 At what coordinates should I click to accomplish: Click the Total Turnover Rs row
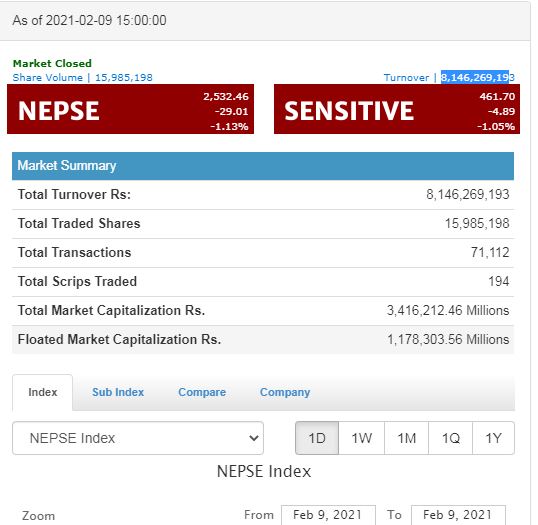[263, 195]
